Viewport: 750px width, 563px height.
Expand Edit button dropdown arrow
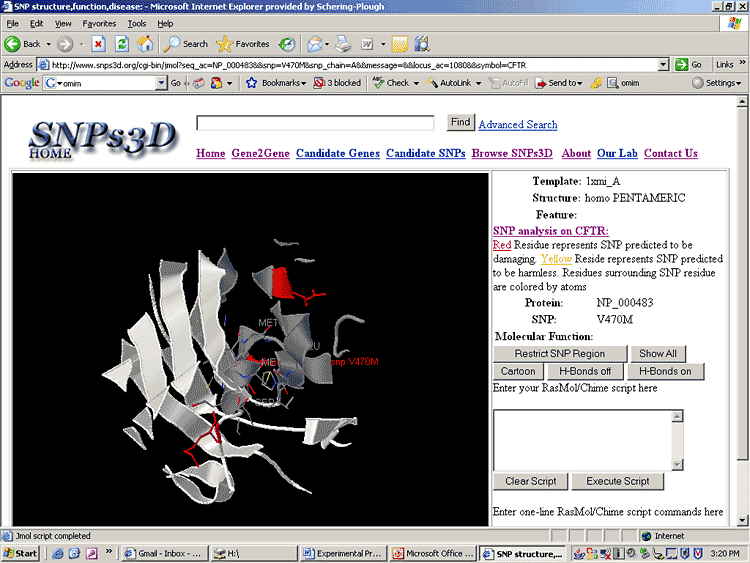click(x=383, y=44)
